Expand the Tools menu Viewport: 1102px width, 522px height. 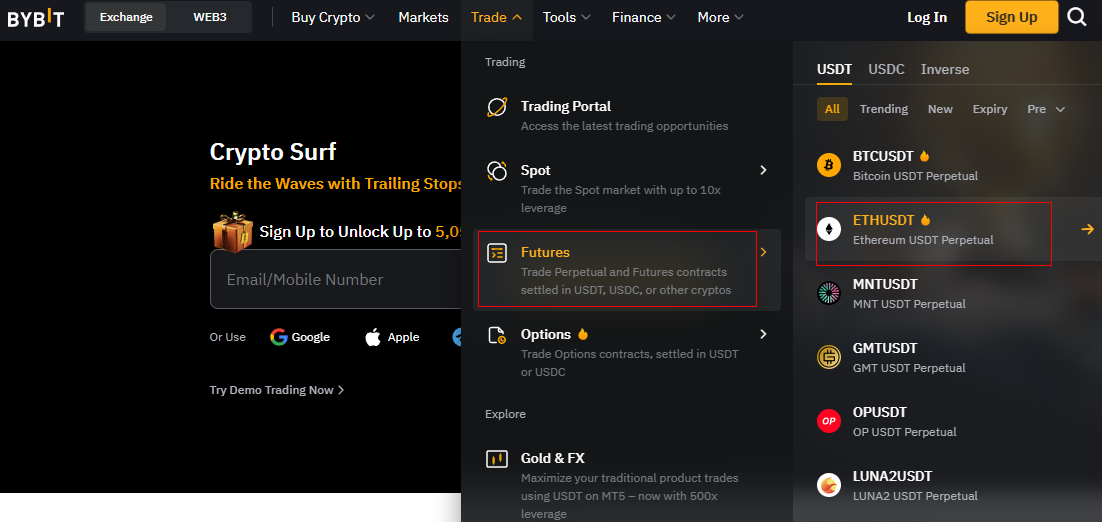566,18
